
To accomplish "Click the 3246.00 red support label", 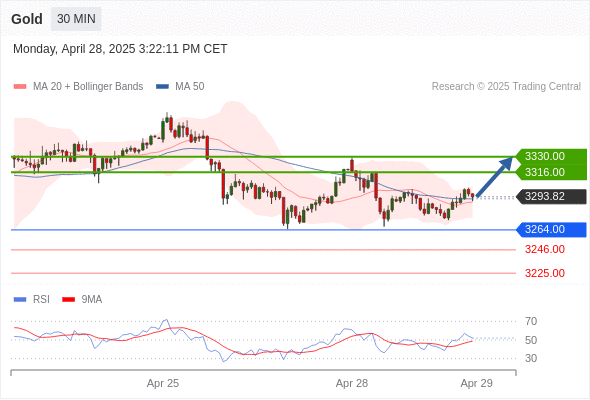I will (544, 249).
